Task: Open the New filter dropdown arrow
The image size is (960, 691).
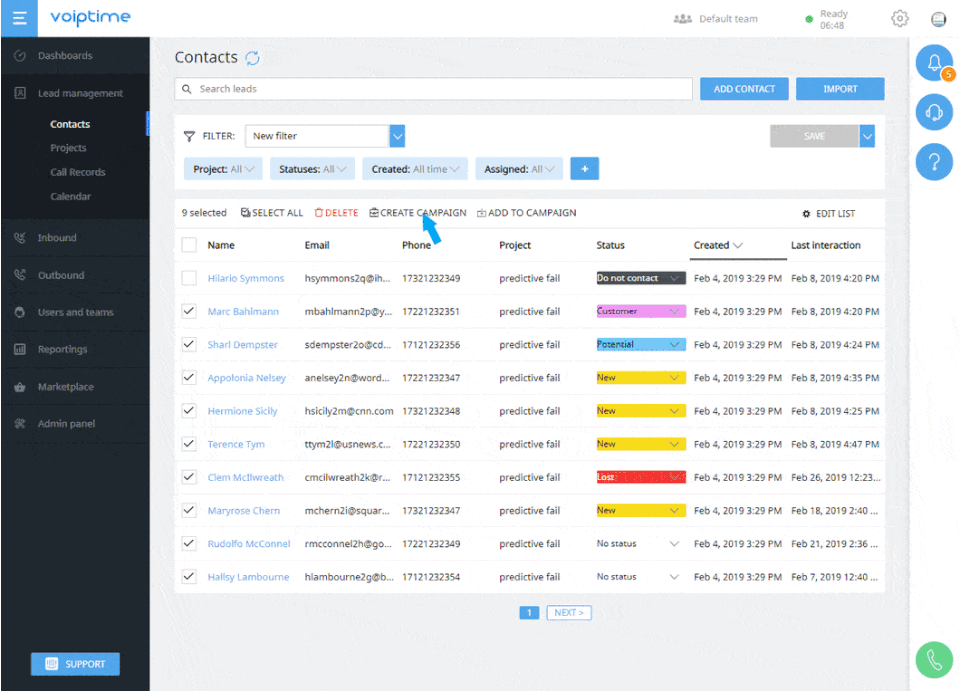Action: click(x=397, y=136)
